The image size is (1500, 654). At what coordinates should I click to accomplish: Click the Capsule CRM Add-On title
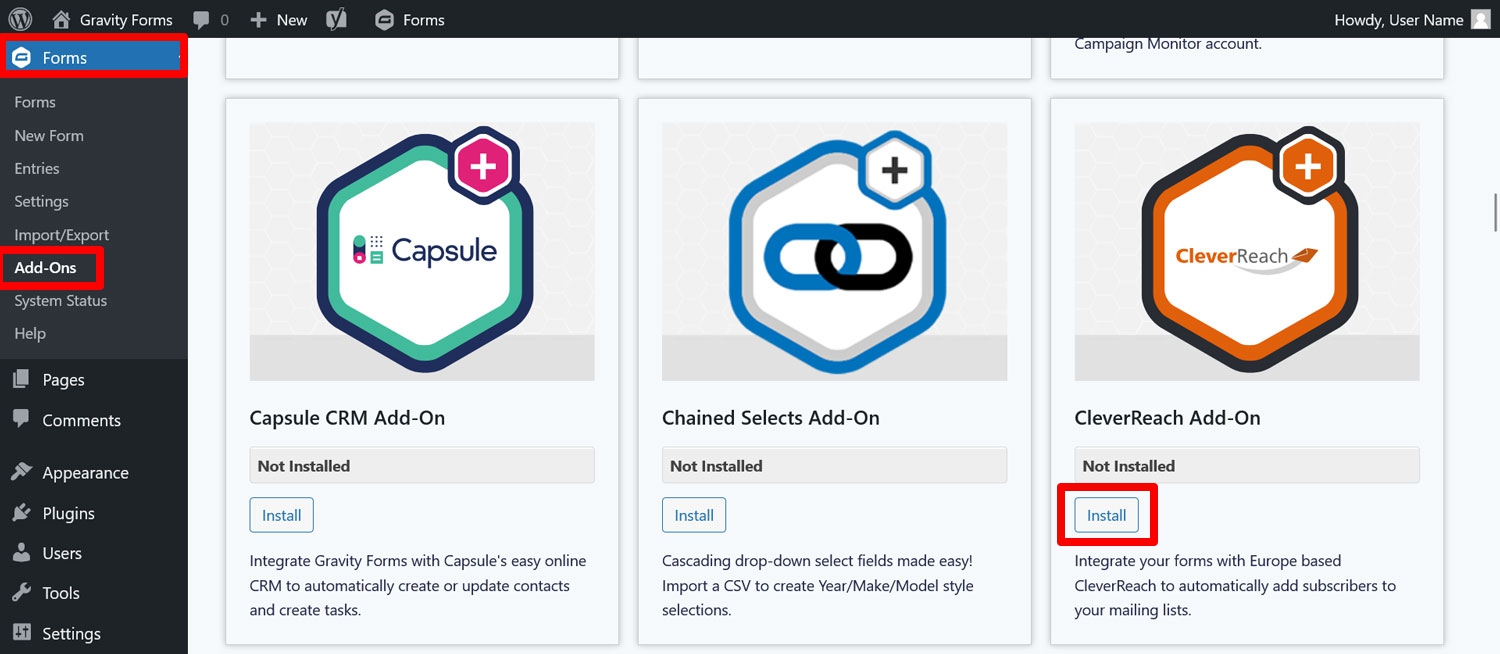pyautogui.click(x=347, y=418)
